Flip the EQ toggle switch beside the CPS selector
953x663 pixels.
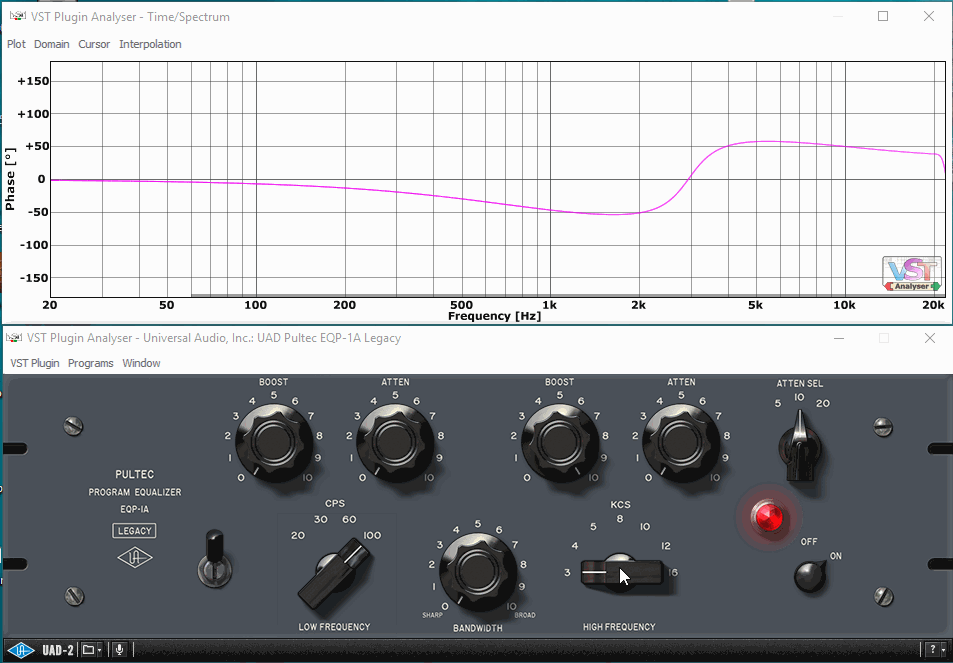[x=215, y=558]
